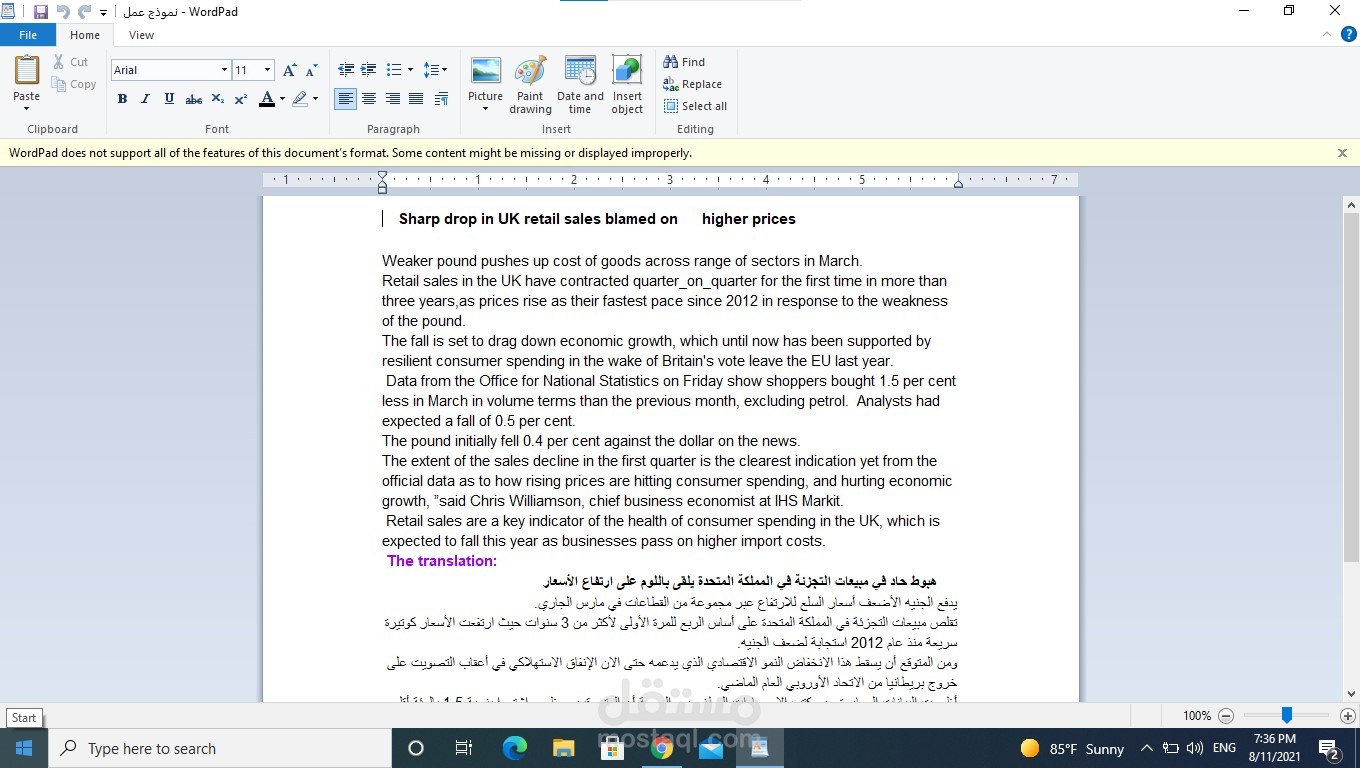This screenshot has width=1360, height=768.
Task: Click the Windows Start button
Action: (24, 748)
